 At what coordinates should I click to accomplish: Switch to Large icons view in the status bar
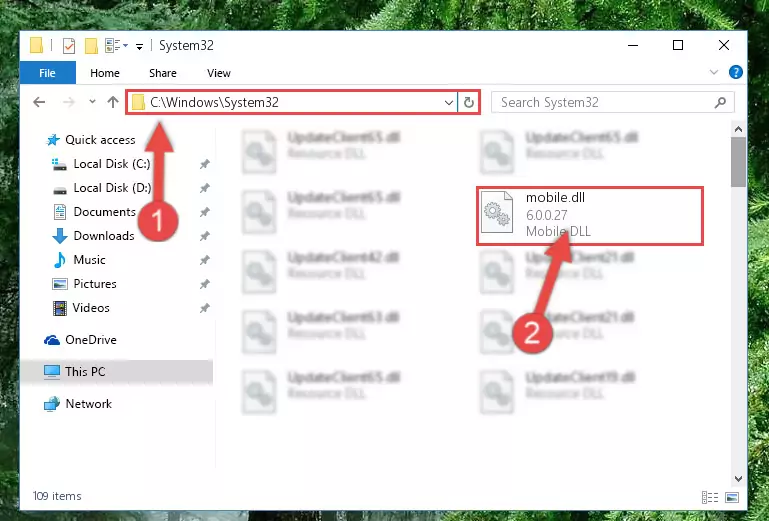(x=732, y=497)
